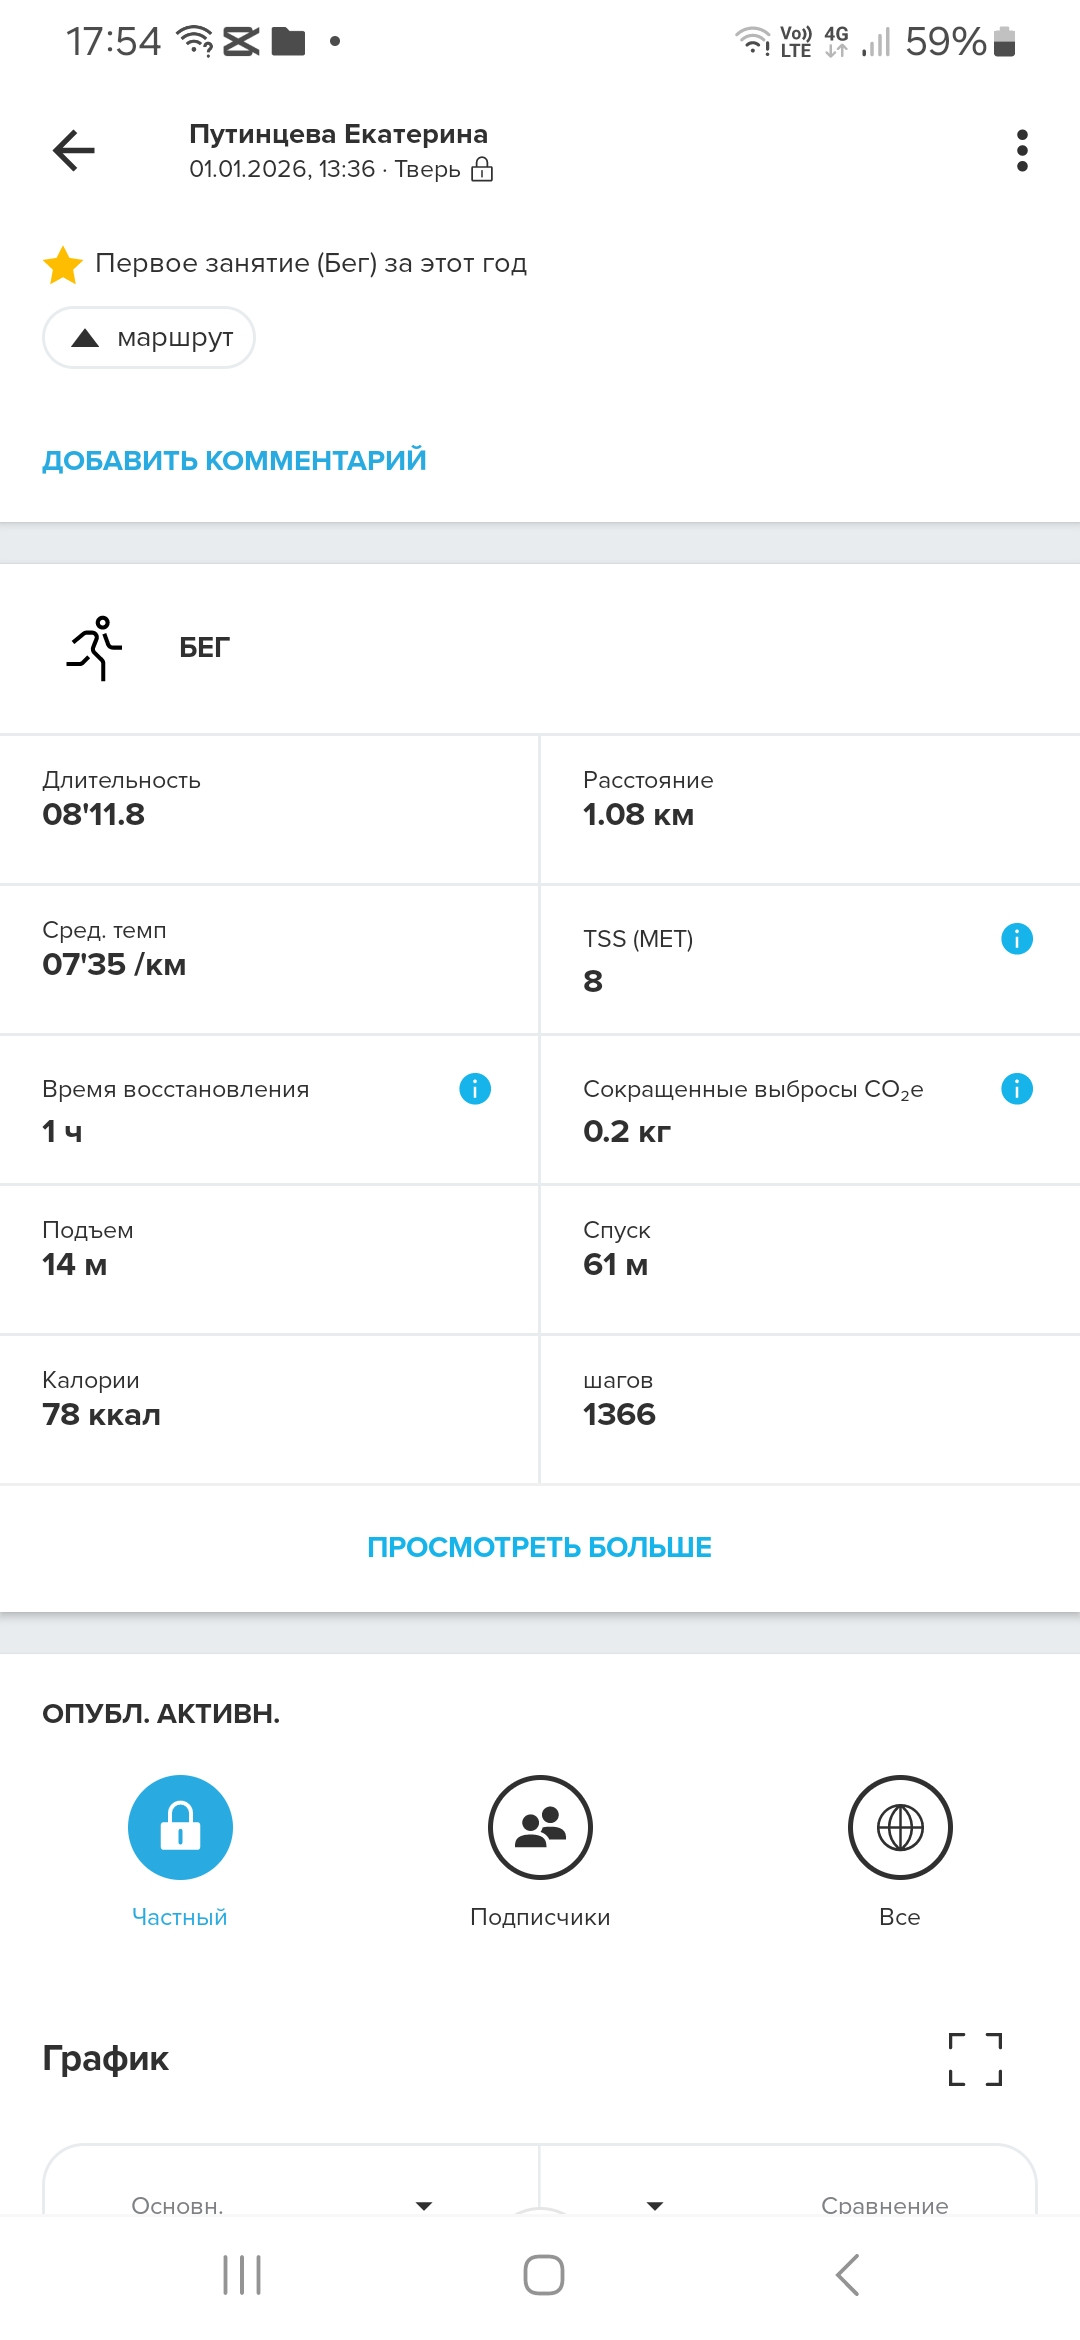Open the График fullscreen icon
This screenshot has height=2340, width=1080.
tap(975, 2059)
